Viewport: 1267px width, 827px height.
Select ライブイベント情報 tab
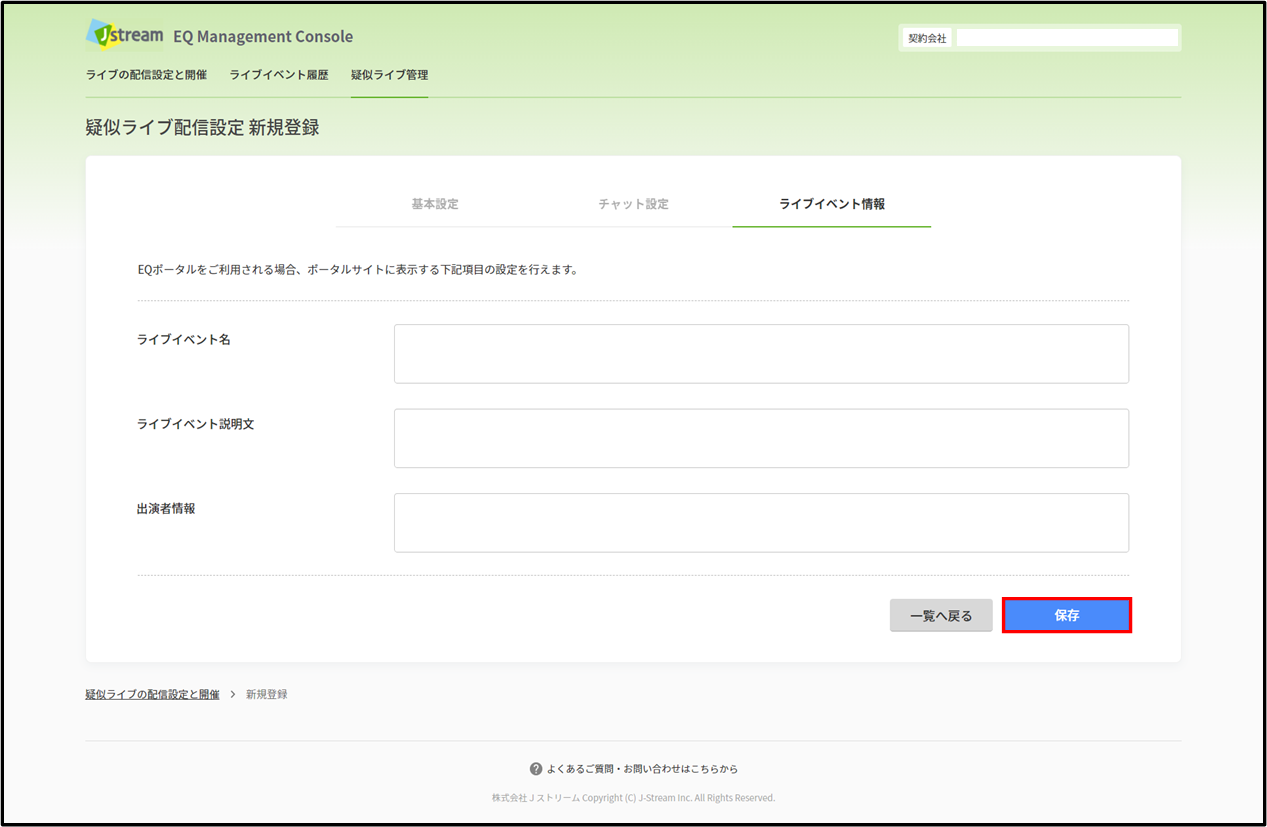[x=832, y=204]
